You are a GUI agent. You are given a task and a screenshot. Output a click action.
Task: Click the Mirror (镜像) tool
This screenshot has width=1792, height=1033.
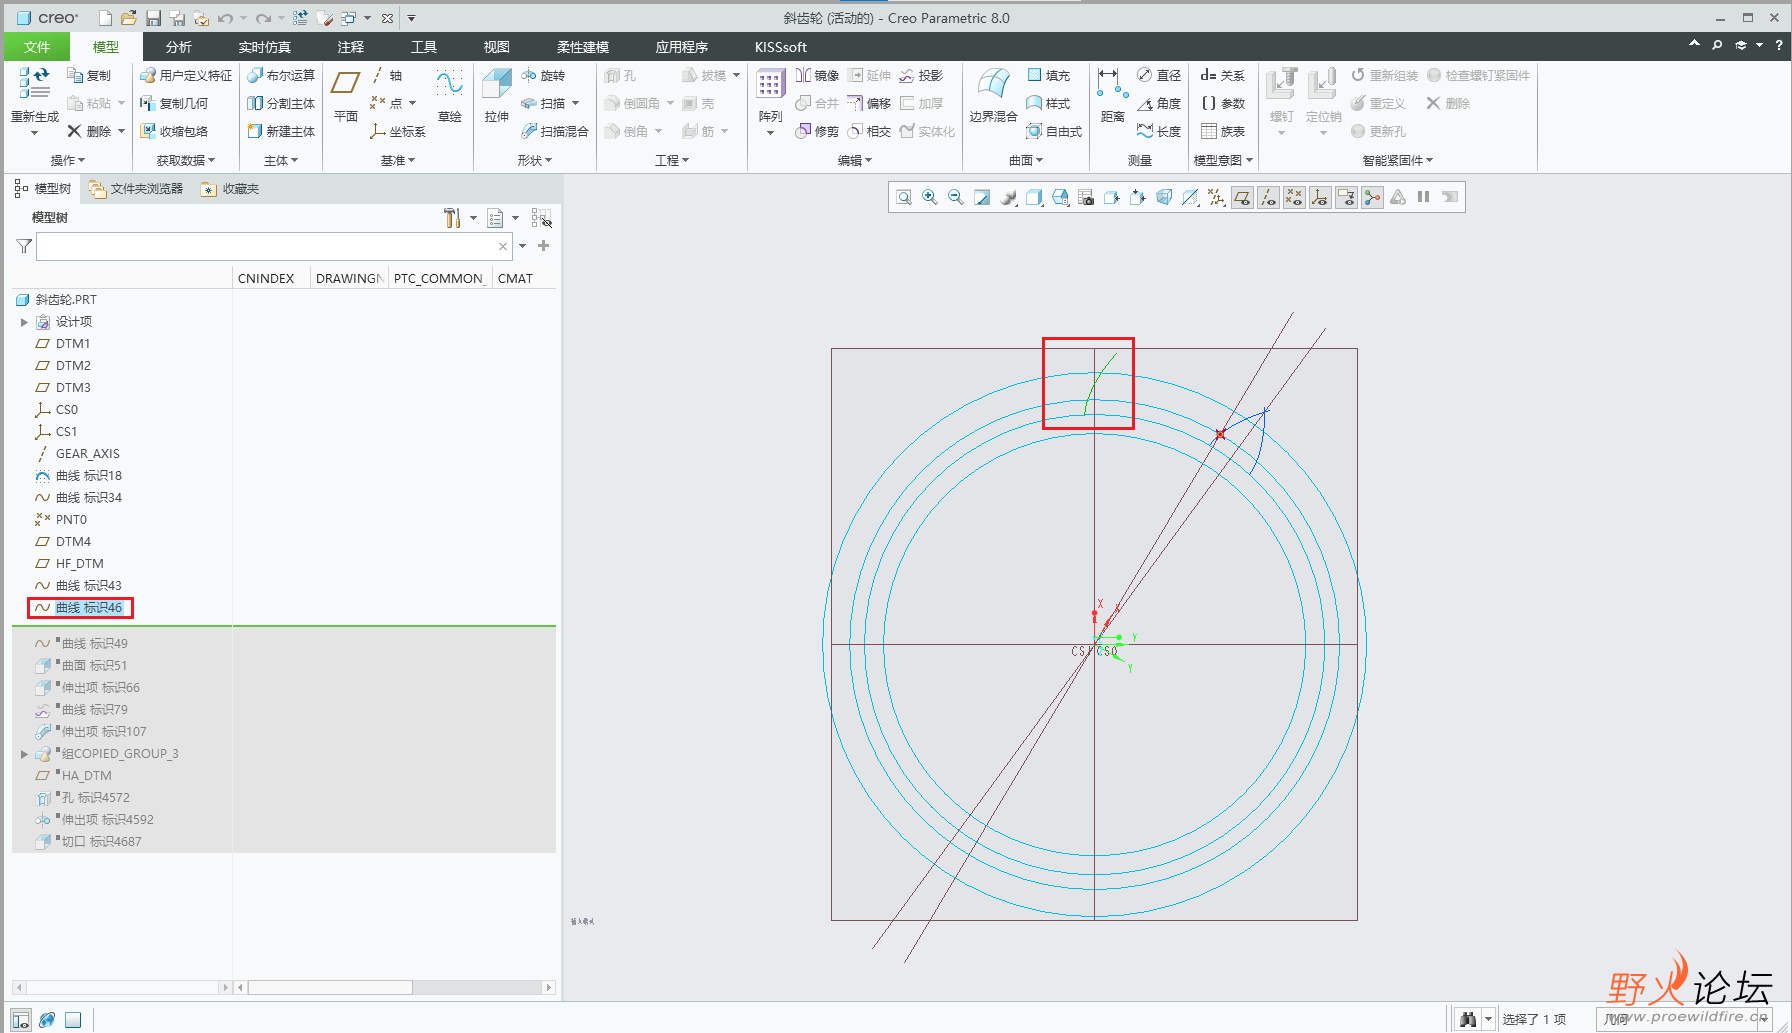coord(817,76)
